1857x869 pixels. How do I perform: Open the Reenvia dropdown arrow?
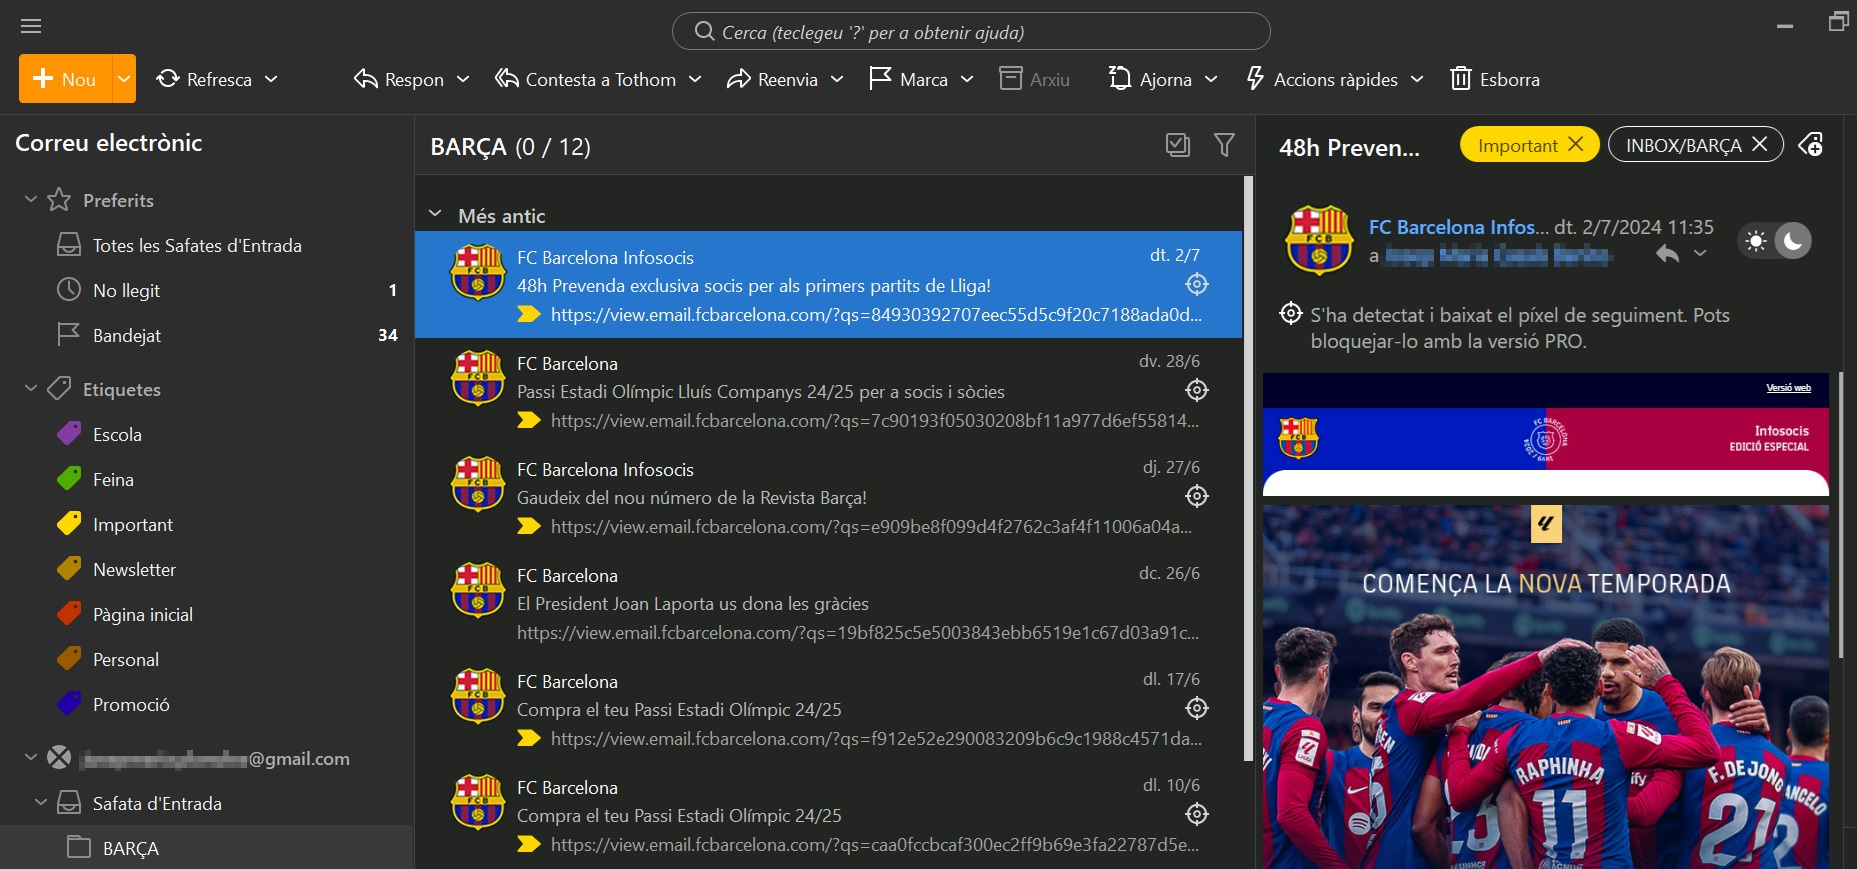click(837, 79)
